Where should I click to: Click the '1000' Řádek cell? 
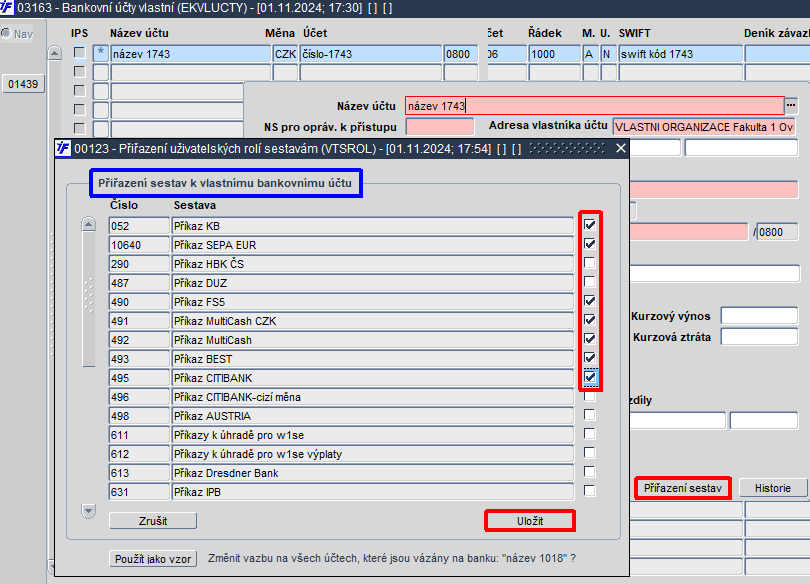[x=554, y=54]
